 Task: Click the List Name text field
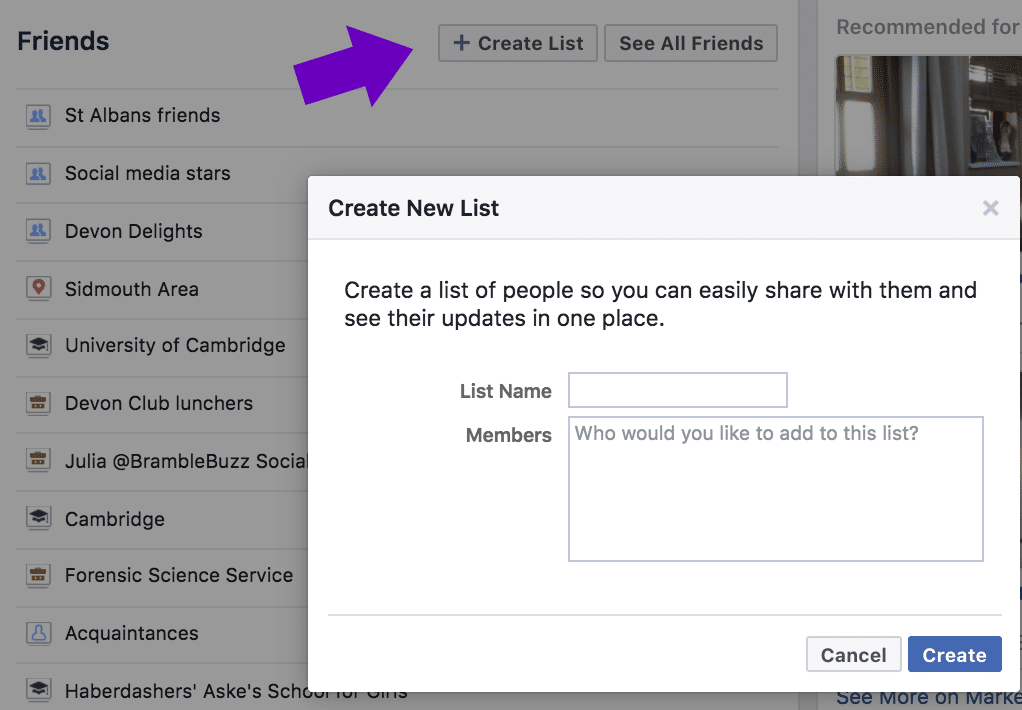[677, 390]
